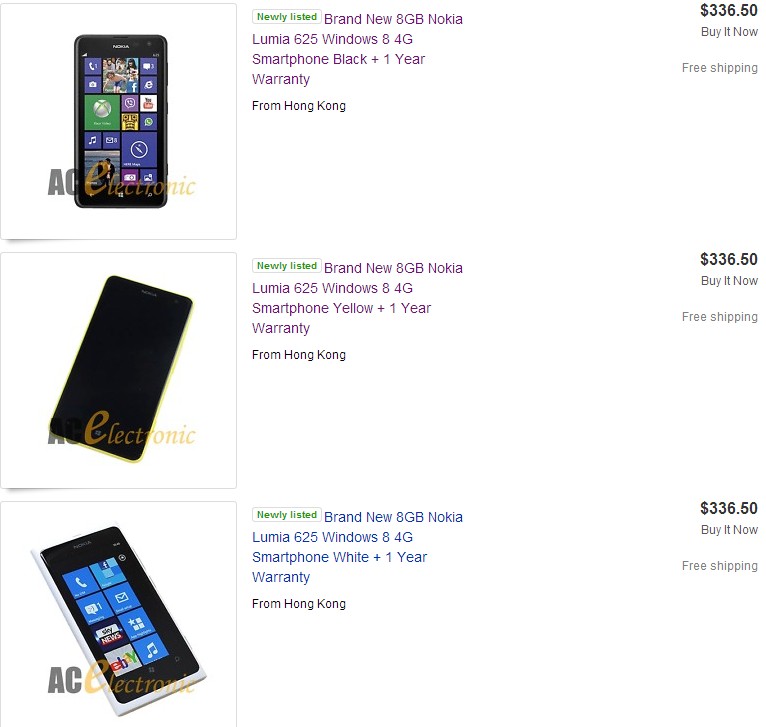Click Buy It Now for the Black Lumia

[729, 32]
